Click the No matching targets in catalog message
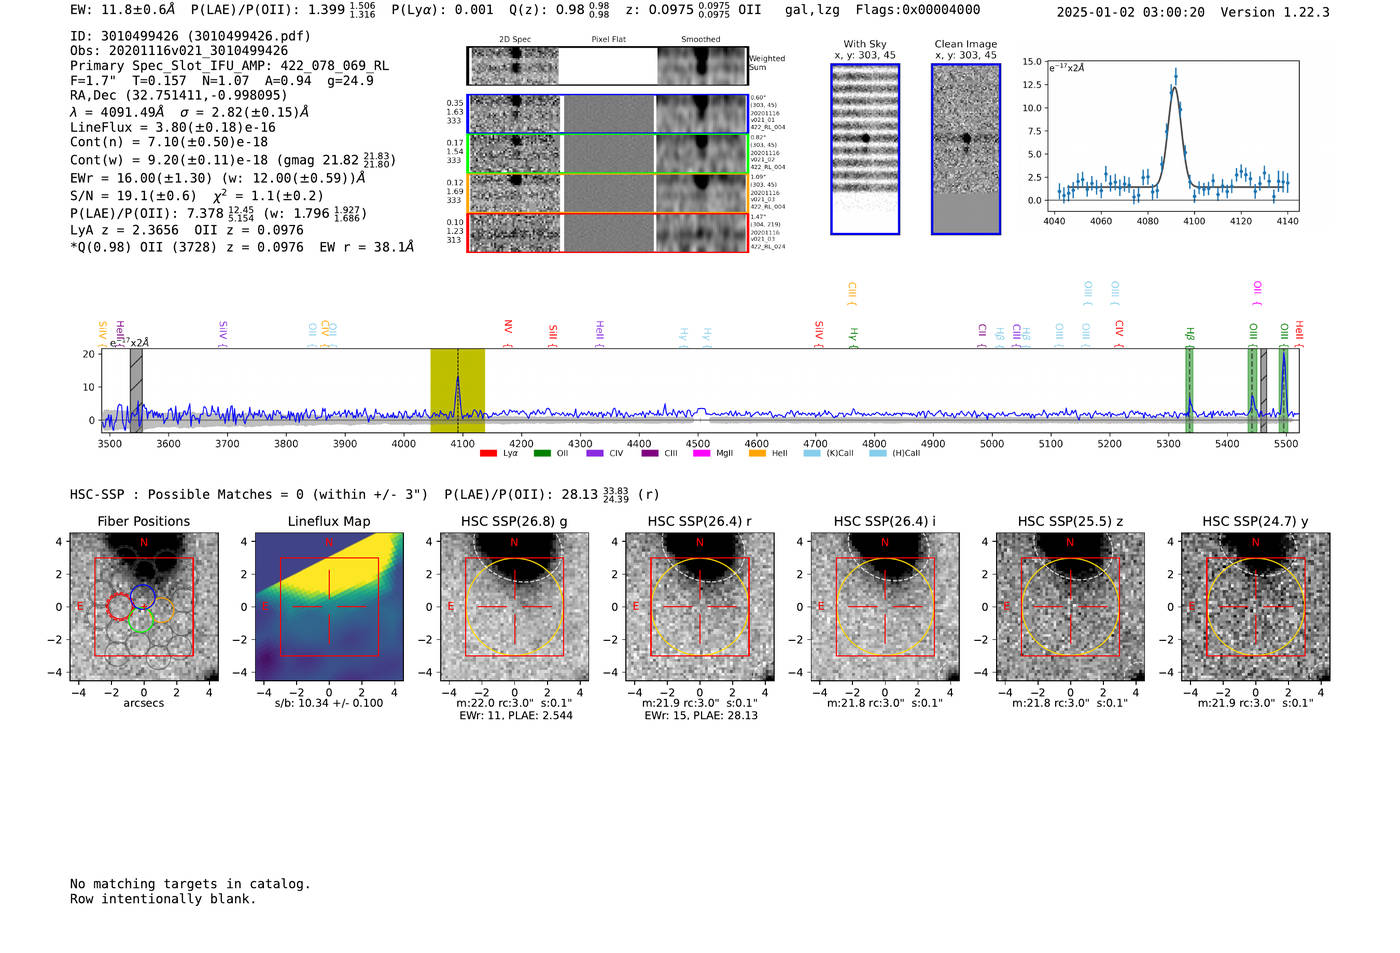Screen dimensions: 1400x953 [190, 884]
